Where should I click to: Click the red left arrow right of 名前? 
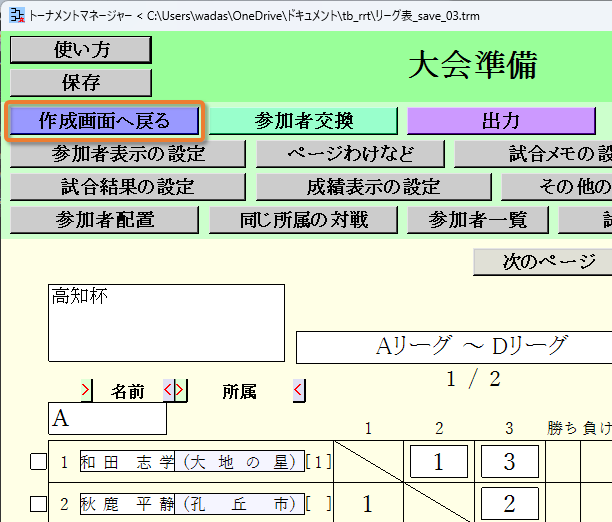168,390
